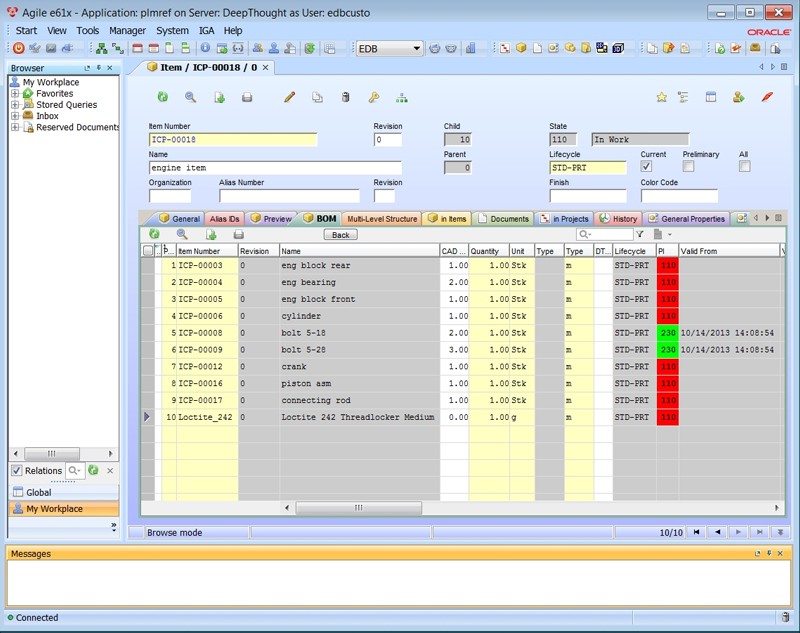Click the key icon in the item toolbar

(373, 97)
